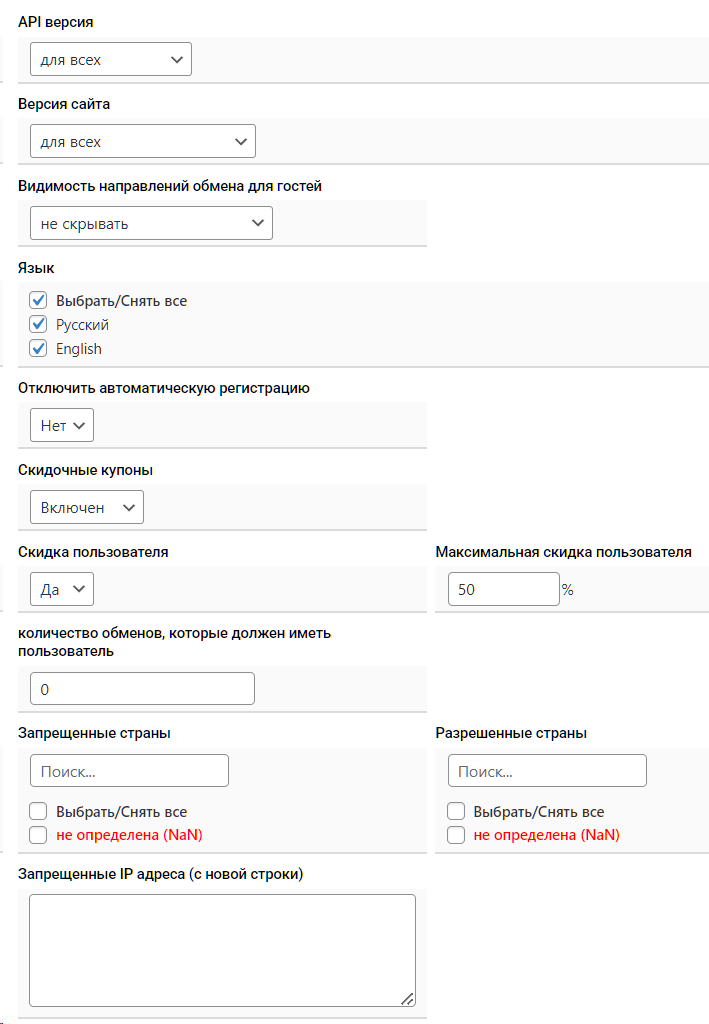
Task: Uncheck the Русский language checkbox
Action: pos(39,324)
